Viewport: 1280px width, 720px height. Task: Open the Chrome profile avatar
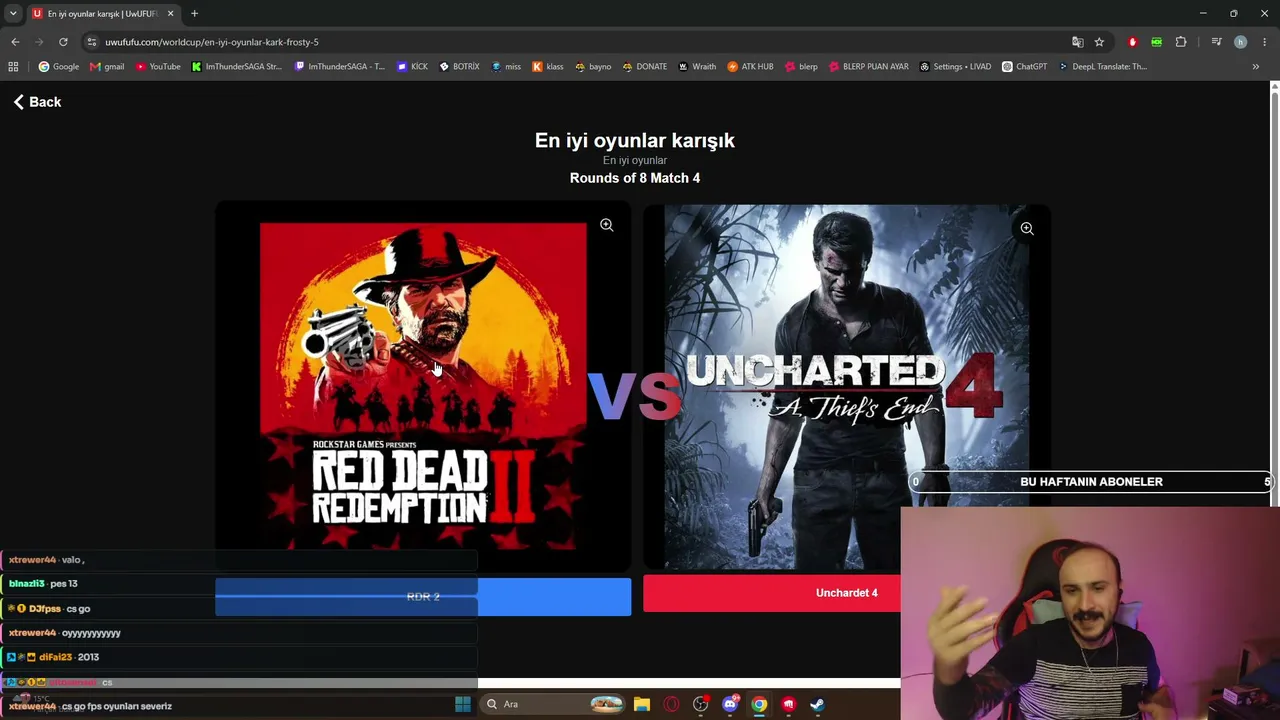coord(1240,42)
